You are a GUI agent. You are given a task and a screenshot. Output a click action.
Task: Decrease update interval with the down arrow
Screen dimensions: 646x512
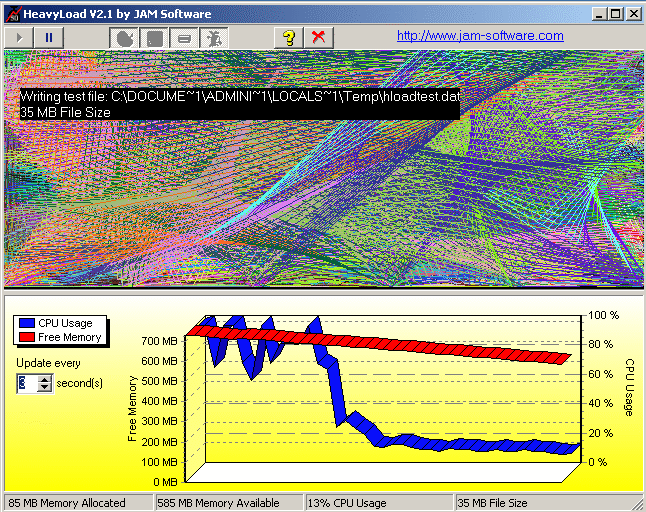[x=44, y=389]
